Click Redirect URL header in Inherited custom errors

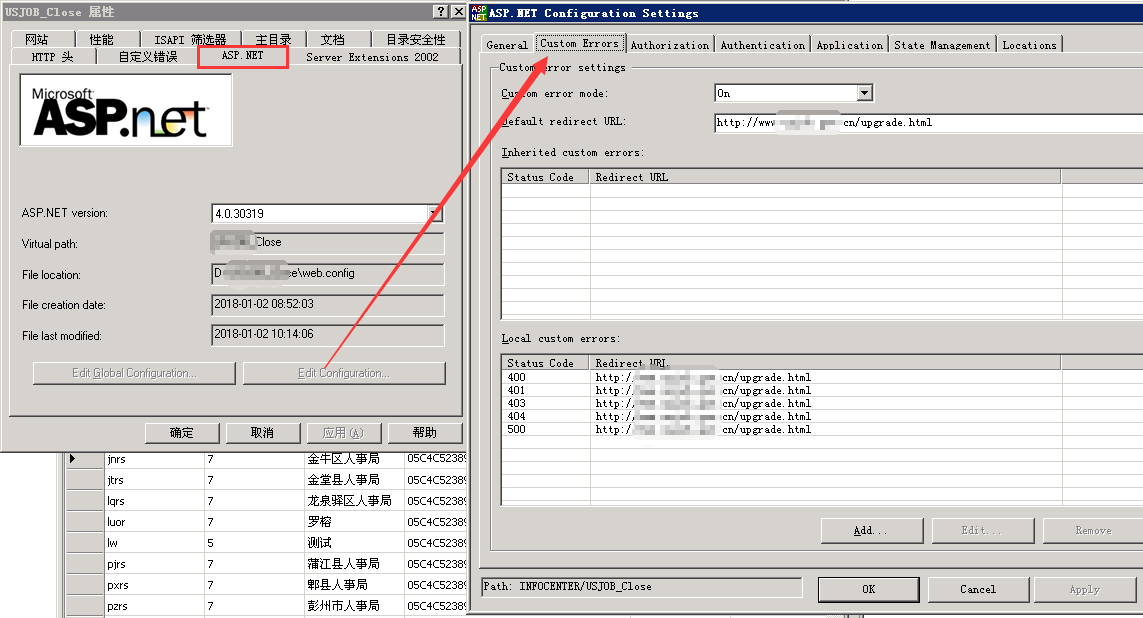pos(825,177)
